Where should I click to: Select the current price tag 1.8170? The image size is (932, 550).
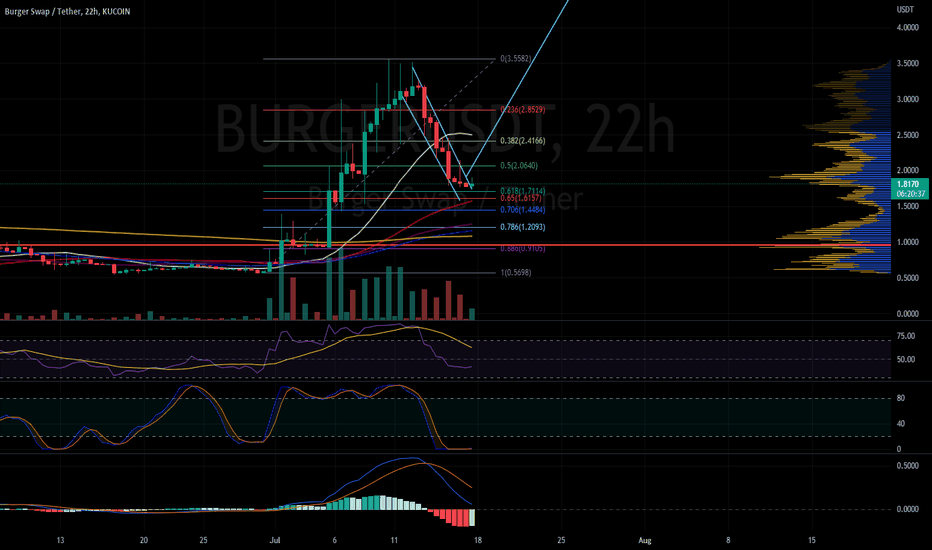[909, 184]
